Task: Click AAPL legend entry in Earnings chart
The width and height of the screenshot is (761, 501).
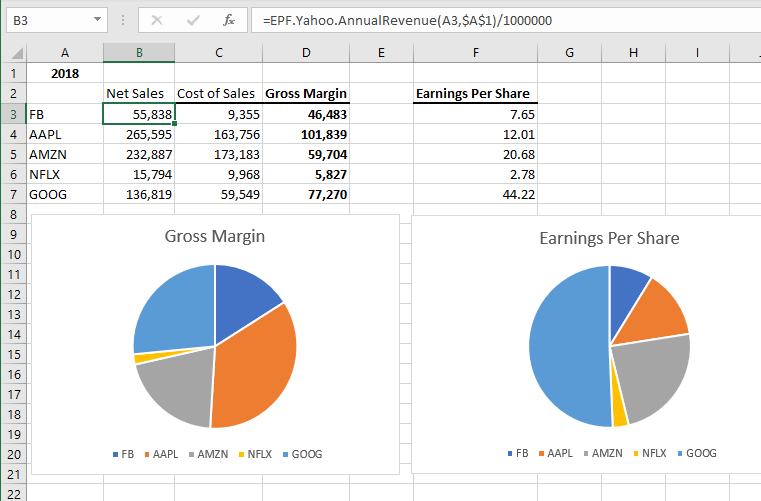Action: tap(556, 453)
